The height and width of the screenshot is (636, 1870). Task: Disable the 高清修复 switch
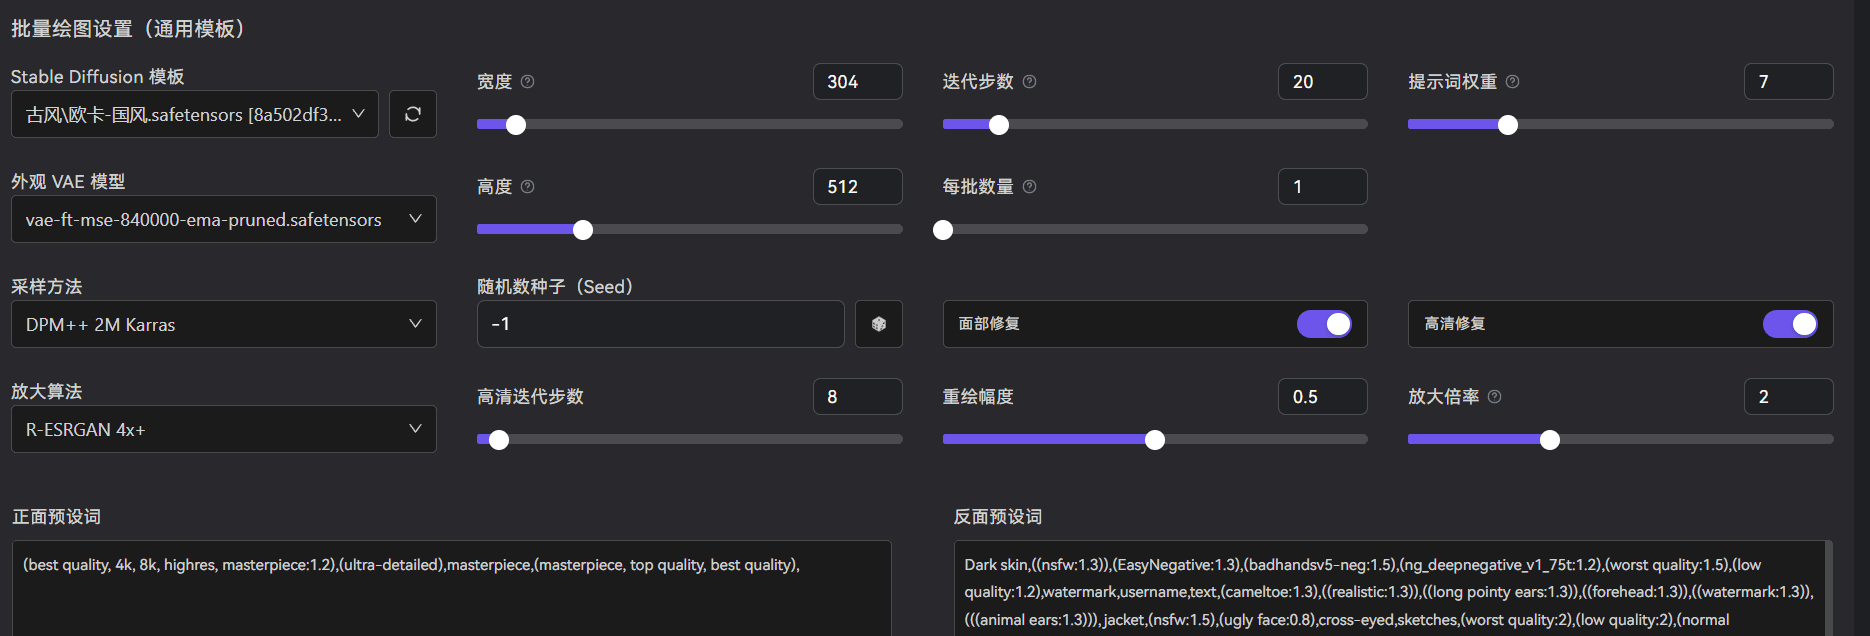pyautogui.click(x=1790, y=324)
